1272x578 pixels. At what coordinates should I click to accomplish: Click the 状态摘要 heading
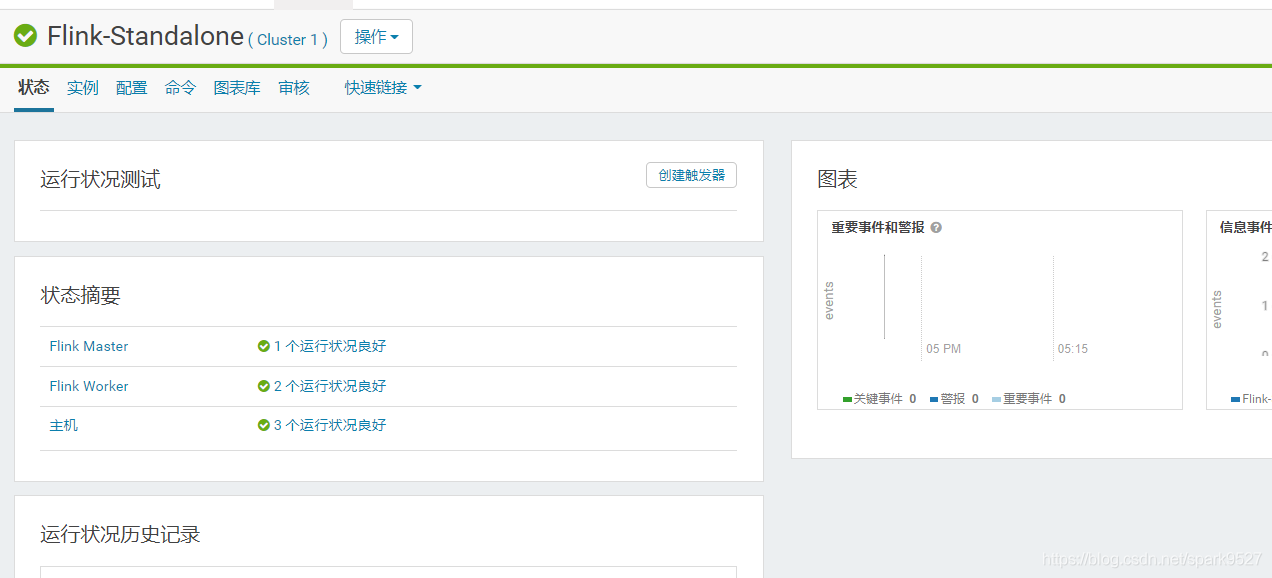tap(80, 296)
